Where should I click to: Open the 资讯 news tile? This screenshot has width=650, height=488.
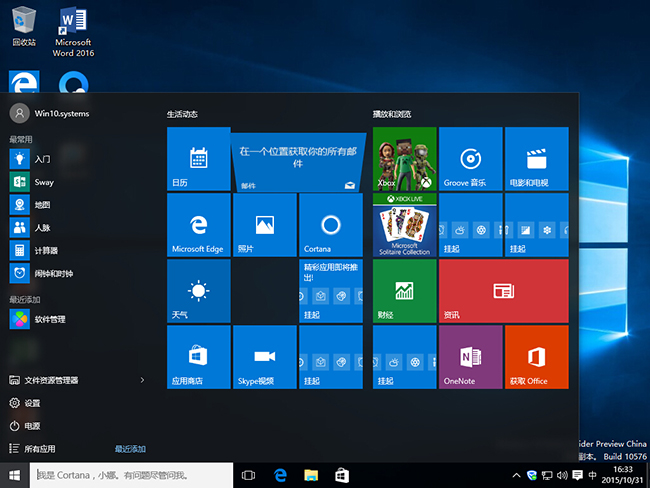(504, 291)
